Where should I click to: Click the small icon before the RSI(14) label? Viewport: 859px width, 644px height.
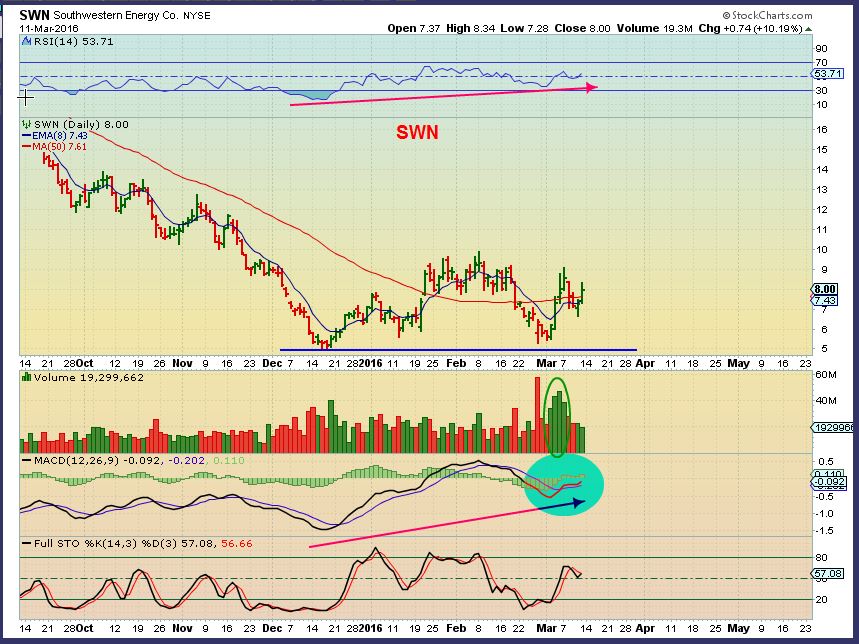point(26,42)
